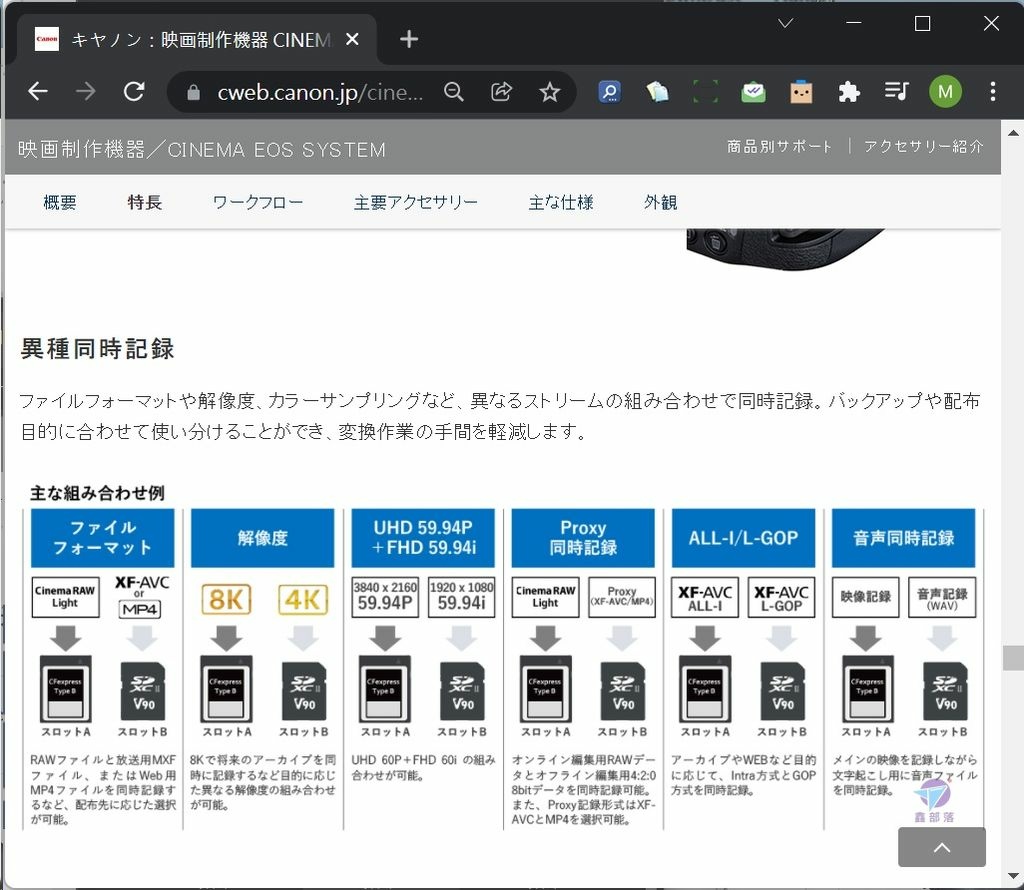
Task: Go back to the previous page
Action: click(38, 91)
